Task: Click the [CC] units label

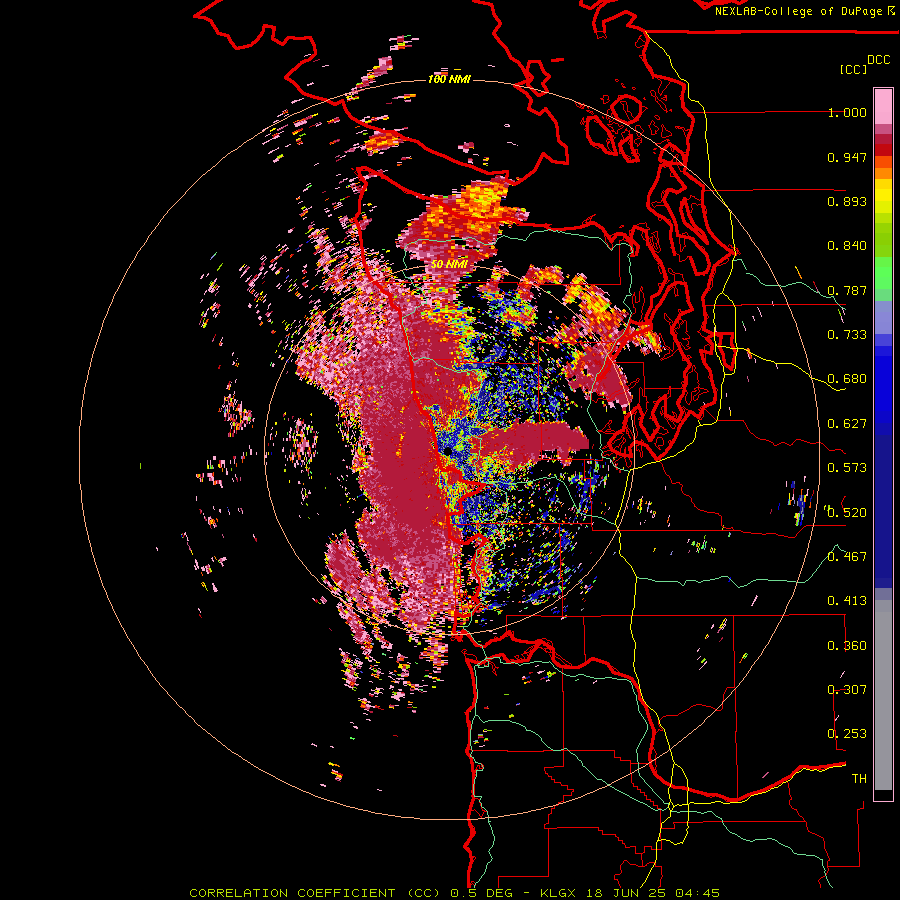Action: pos(853,69)
